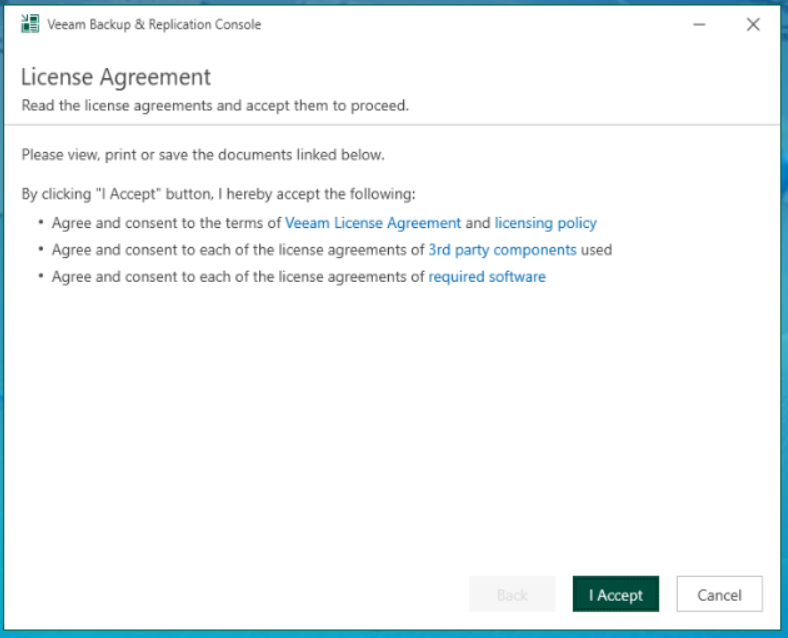The image size is (788, 638).
Task: Open the Veeam License Agreement link
Action: pyautogui.click(x=373, y=223)
